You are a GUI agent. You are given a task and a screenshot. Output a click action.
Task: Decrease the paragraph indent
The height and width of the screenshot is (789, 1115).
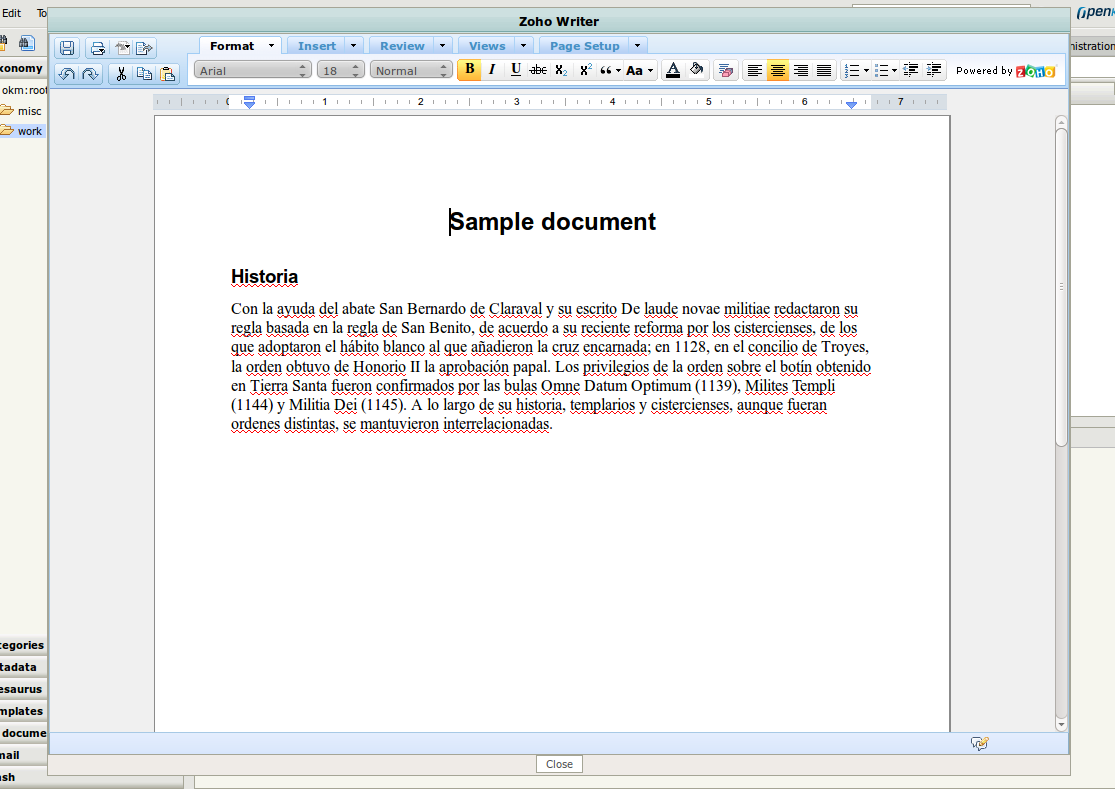910,70
